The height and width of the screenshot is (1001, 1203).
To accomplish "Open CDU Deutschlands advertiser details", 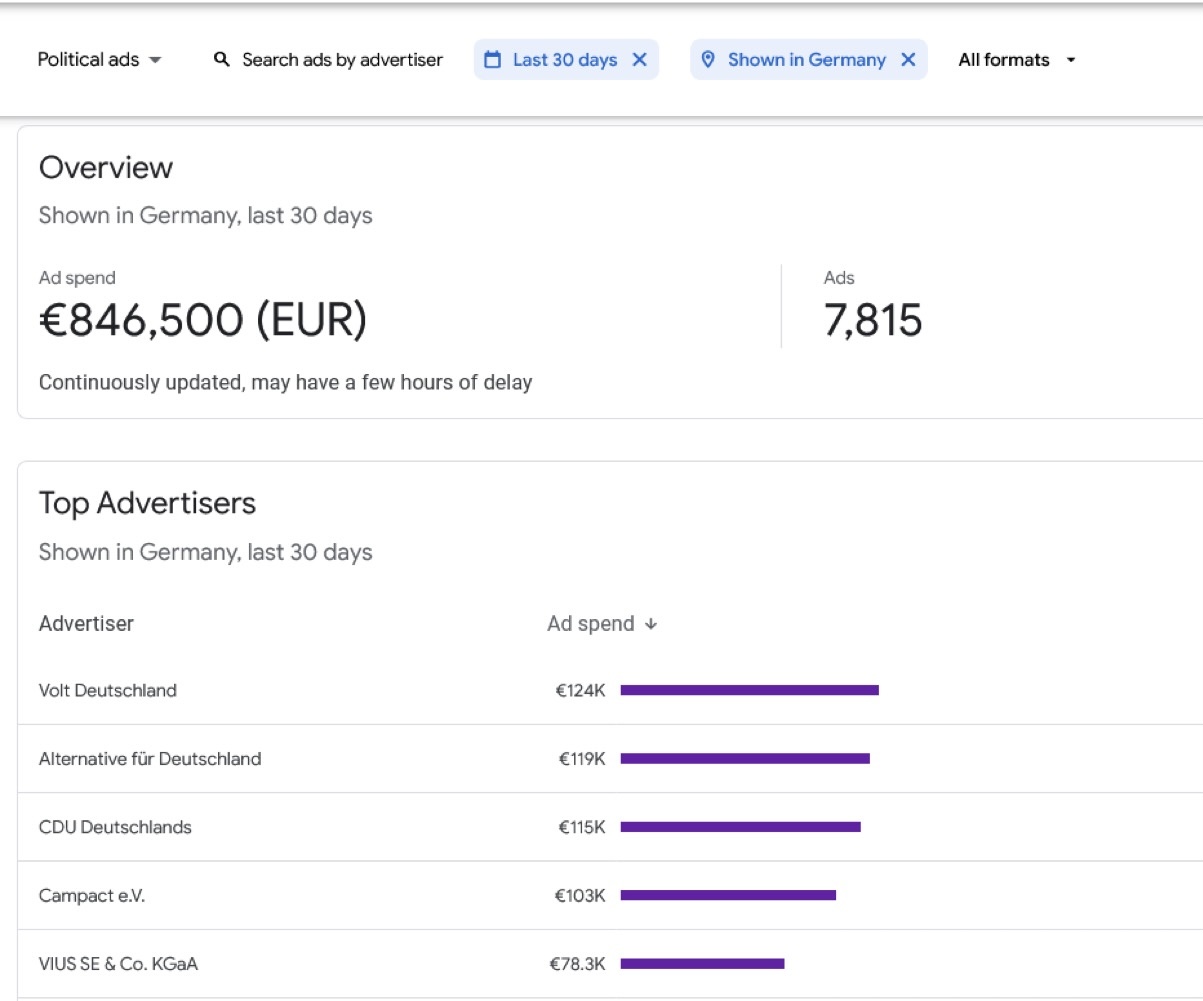I will click(x=115, y=827).
